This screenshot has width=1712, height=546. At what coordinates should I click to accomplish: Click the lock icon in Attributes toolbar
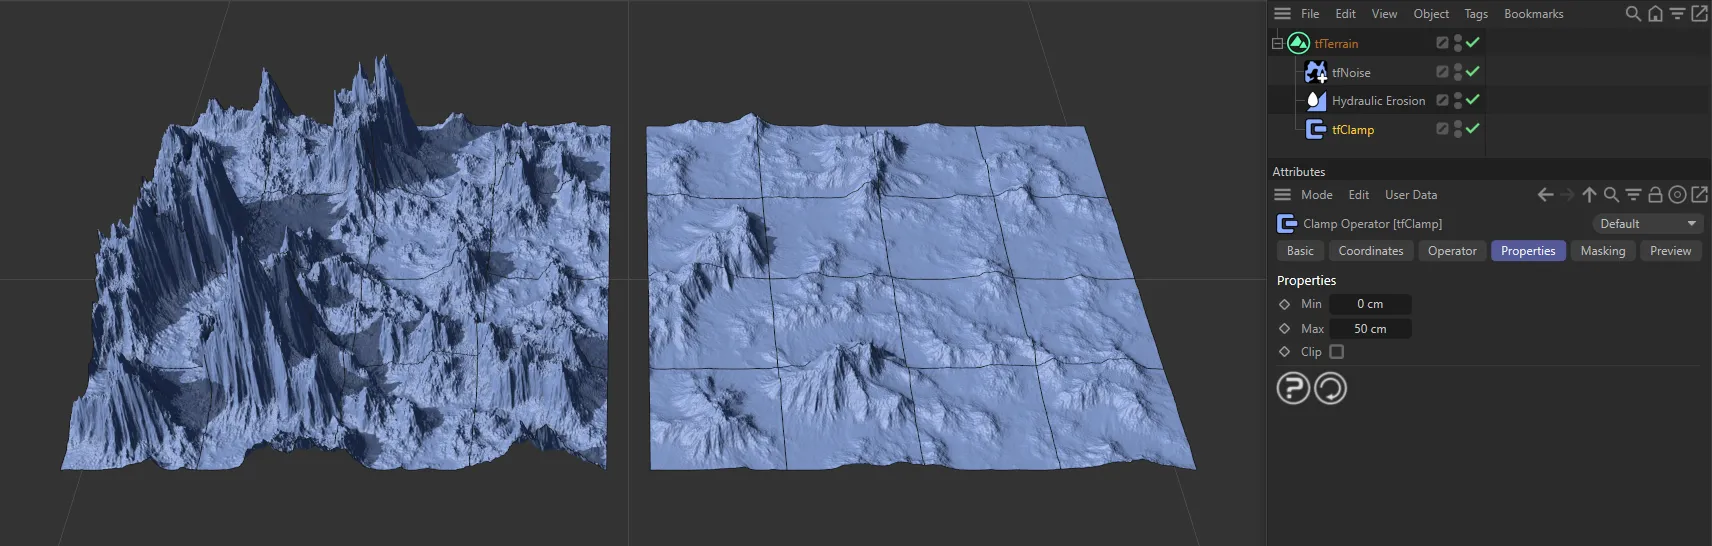tap(1655, 195)
